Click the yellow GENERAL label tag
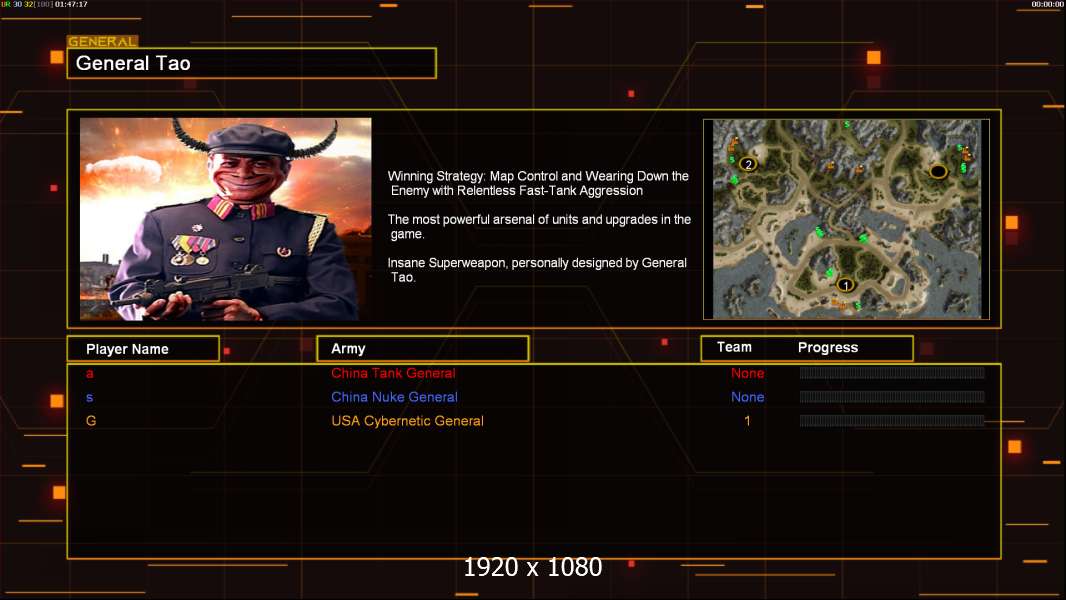1066x600 pixels. (x=103, y=41)
